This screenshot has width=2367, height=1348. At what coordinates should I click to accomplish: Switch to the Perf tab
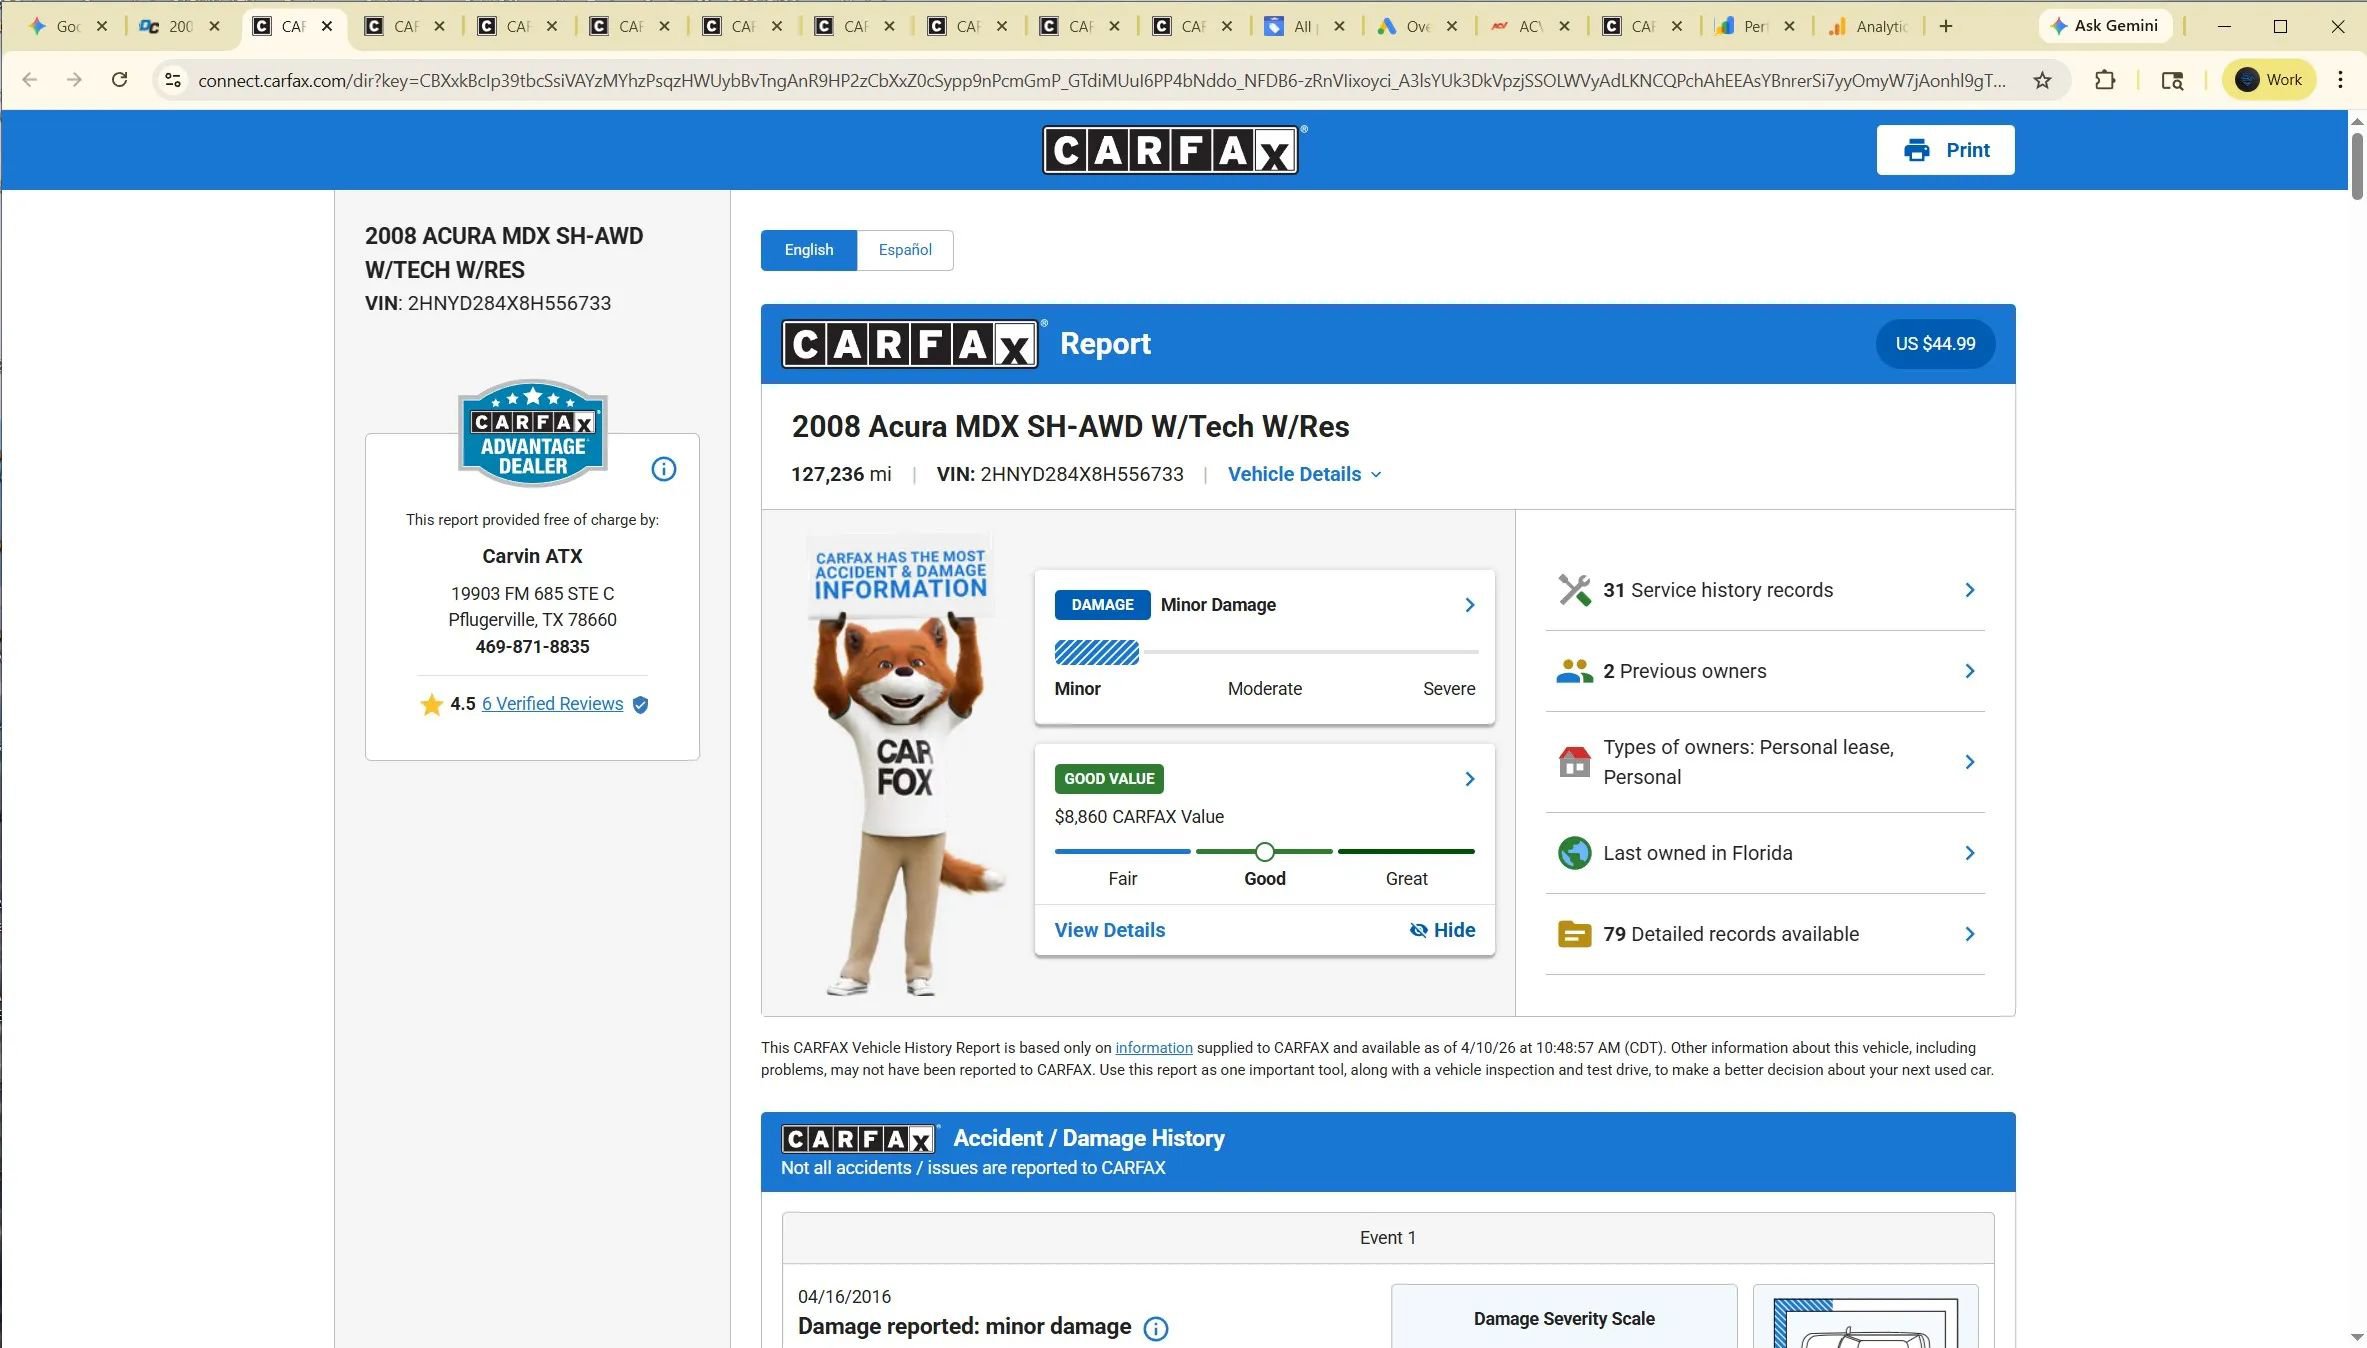pos(1755,27)
